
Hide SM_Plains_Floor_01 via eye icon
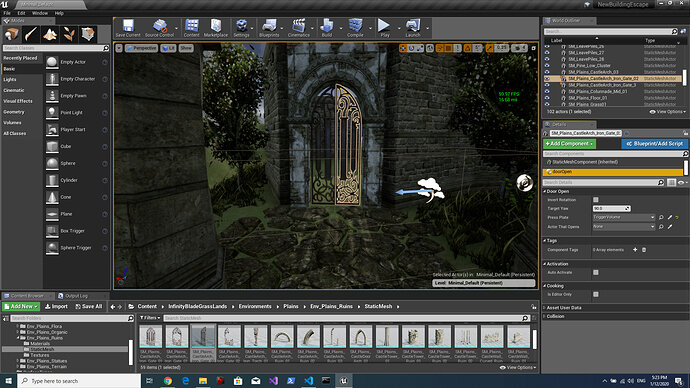547,98
